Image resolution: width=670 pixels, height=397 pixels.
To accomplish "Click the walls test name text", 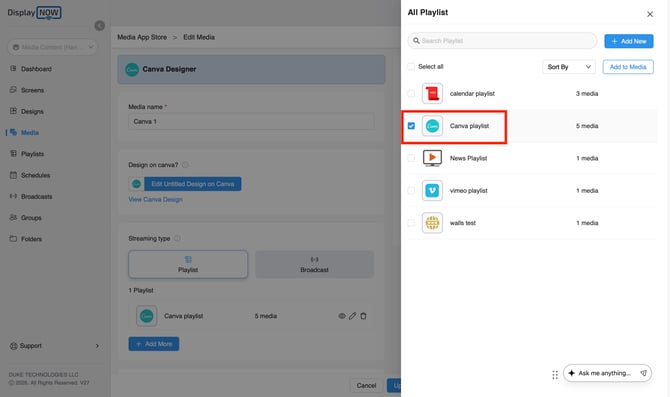I will 463,223.
